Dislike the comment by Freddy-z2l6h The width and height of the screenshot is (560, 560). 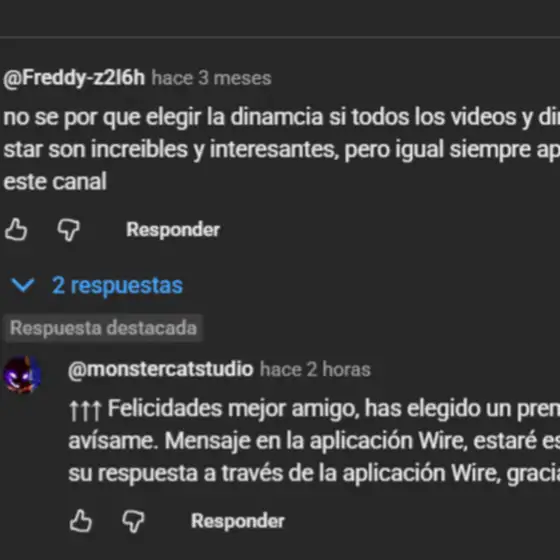(69, 230)
